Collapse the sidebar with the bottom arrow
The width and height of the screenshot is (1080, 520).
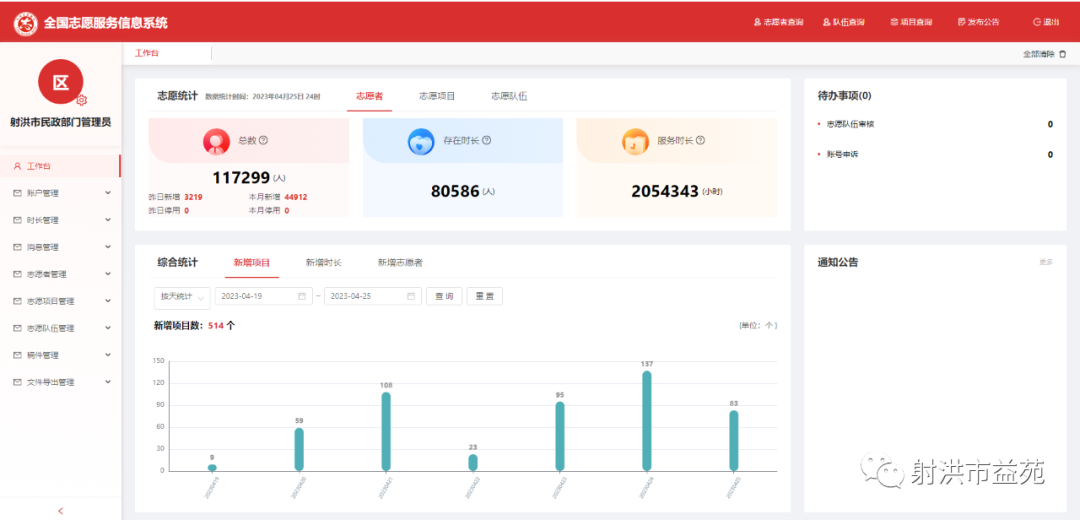pyautogui.click(x=60, y=510)
